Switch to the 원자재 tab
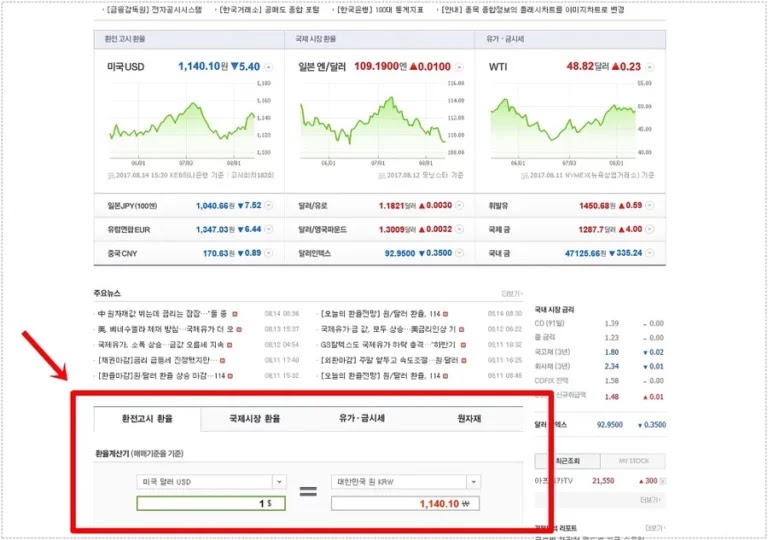This screenshot has width=768, height=540. [x=469, y=419]
